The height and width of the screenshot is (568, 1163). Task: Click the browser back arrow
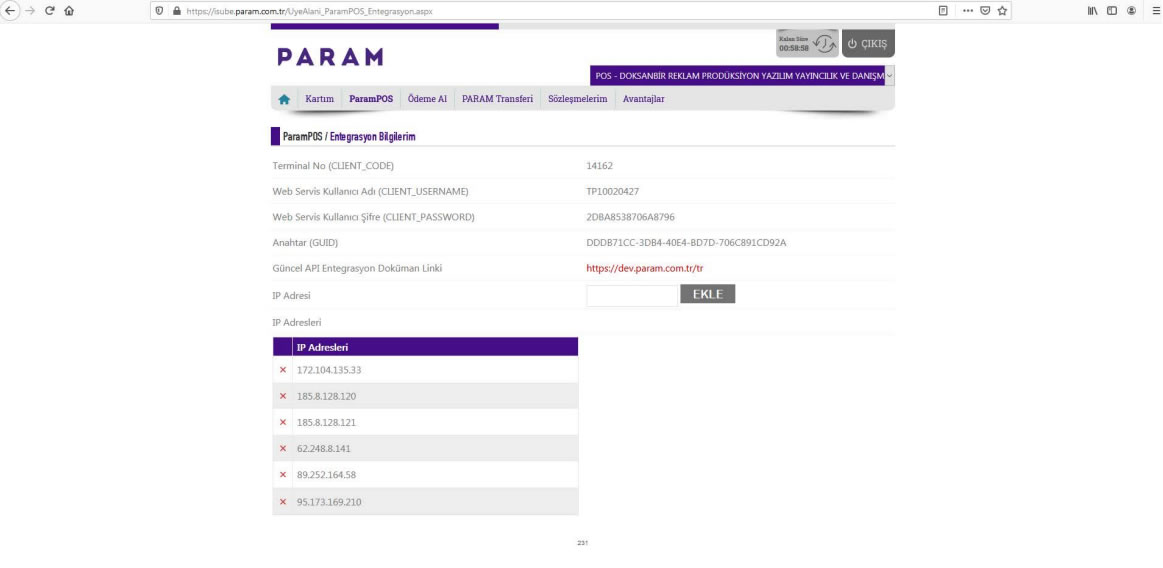pos(10,11)
